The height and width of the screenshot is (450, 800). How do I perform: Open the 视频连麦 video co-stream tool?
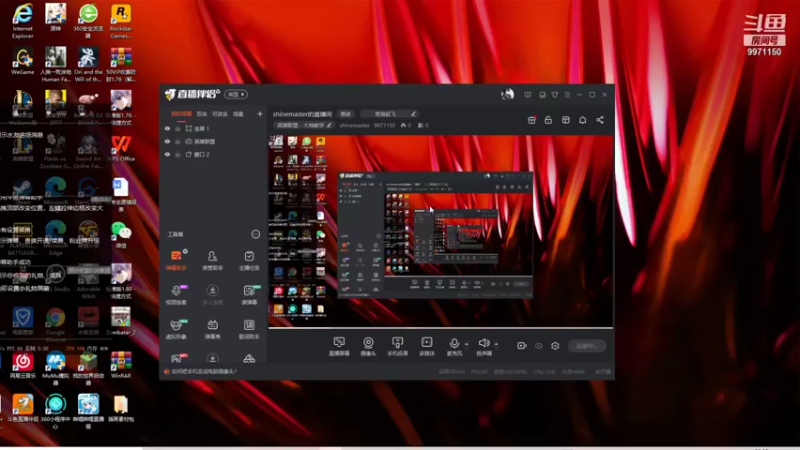(x=176, y=294)
